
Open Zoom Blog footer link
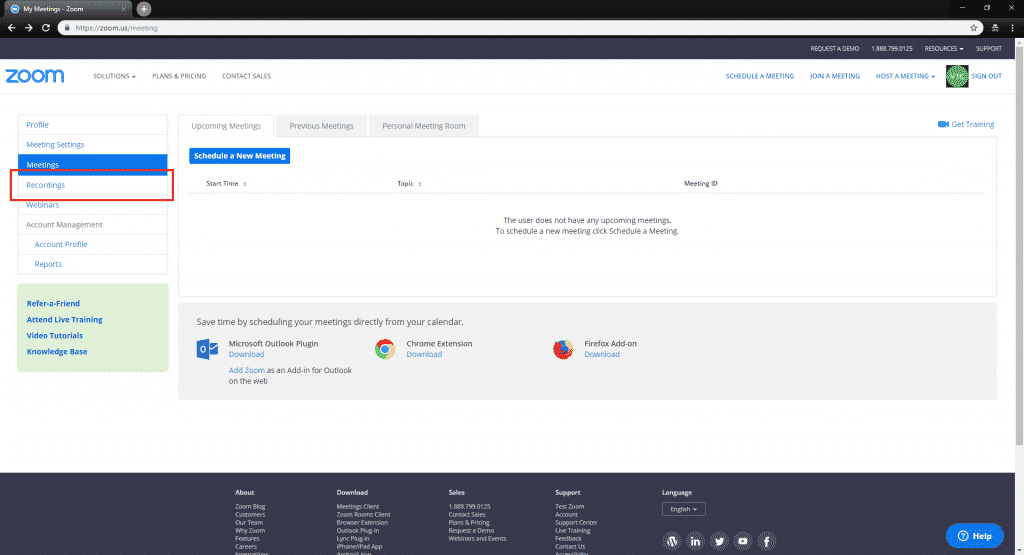[x=250, y=507]
